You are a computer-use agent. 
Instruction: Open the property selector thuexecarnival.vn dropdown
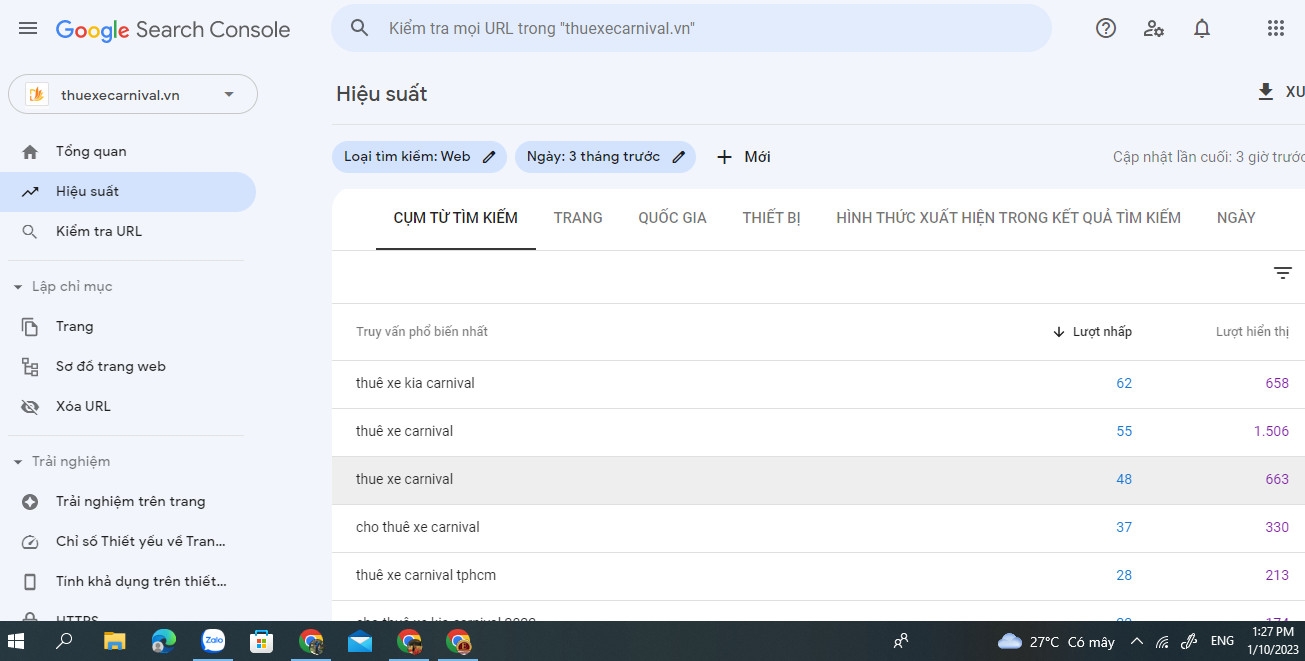click(133, 95)
